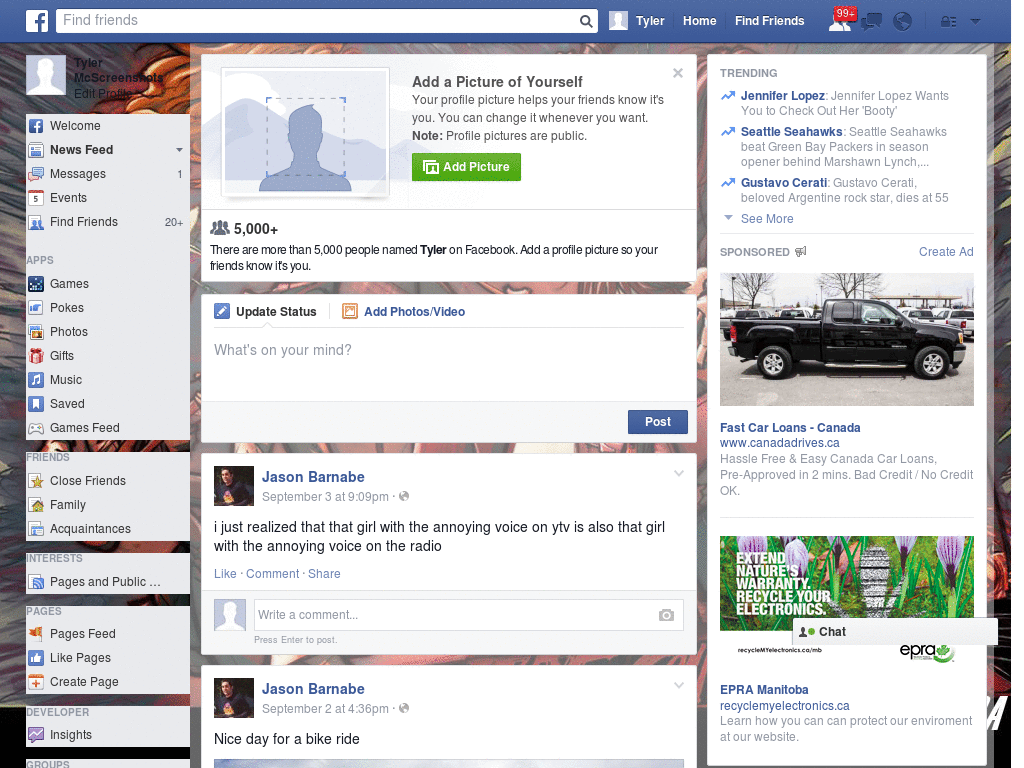Viewport: 1024px width, 768px height.
Task: Click Tyler's profile thumbnail in top bar
Action: pos(618,21)
